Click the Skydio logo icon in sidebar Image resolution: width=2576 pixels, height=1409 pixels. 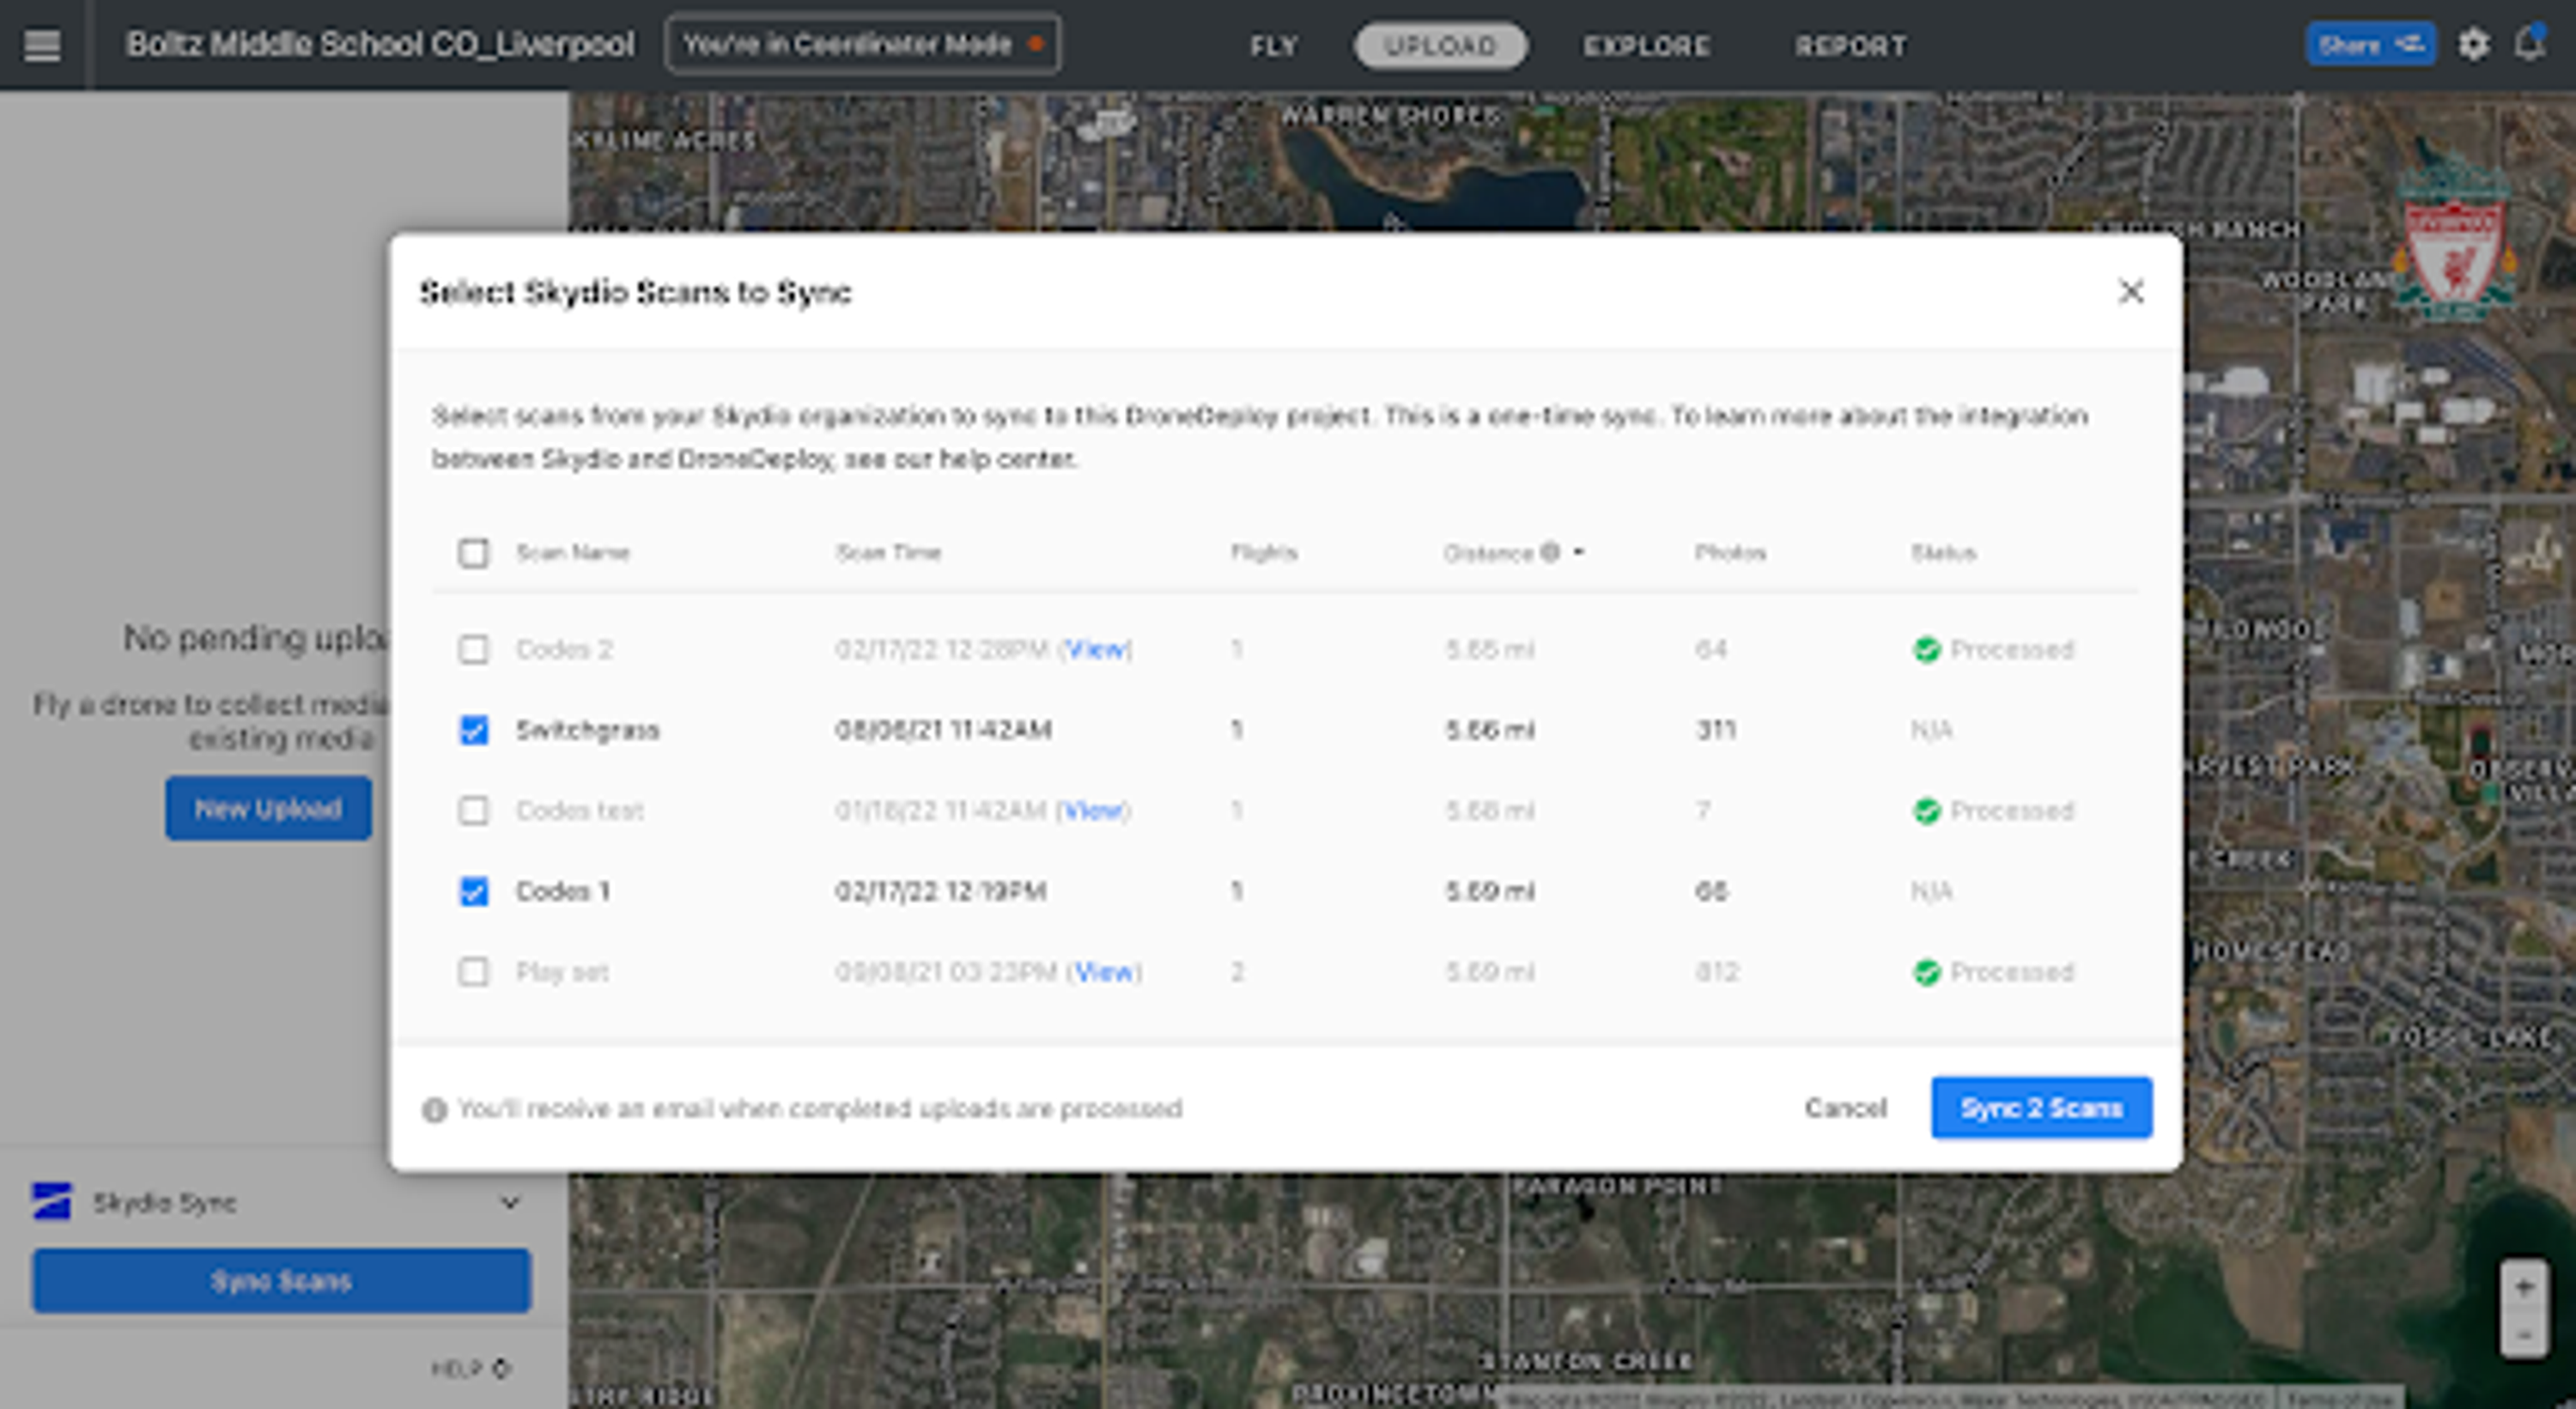click(52, 1201)
